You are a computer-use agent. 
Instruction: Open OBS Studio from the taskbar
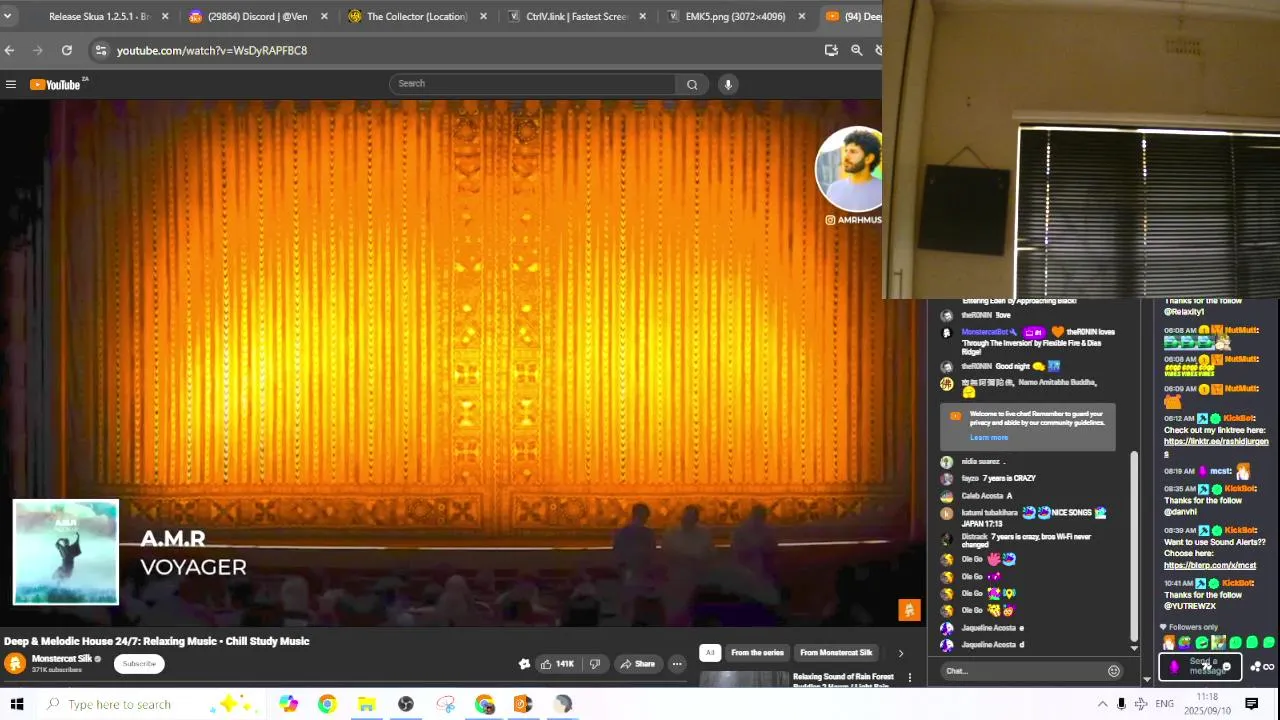click(405, 704)
